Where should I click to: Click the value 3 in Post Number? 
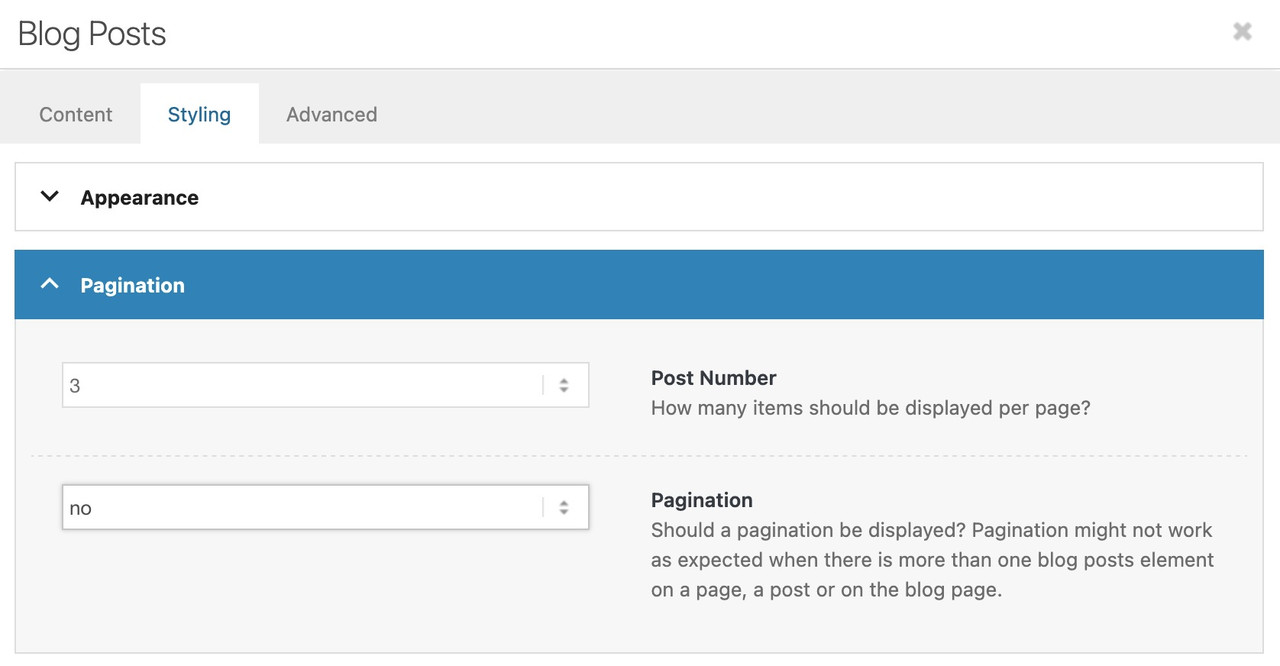click(x=75, y=385)
